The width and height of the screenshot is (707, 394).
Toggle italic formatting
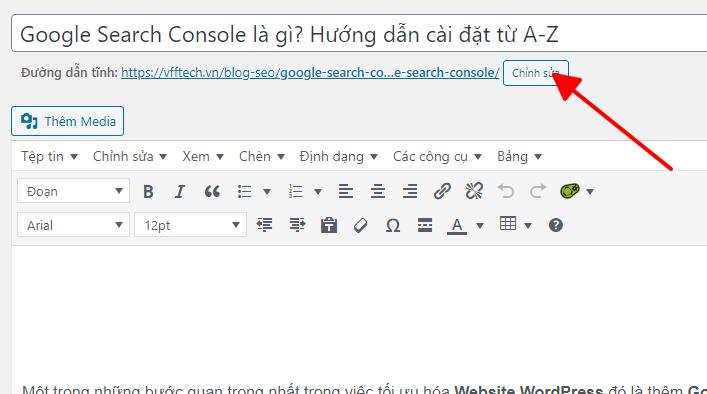tap(180, 192)
